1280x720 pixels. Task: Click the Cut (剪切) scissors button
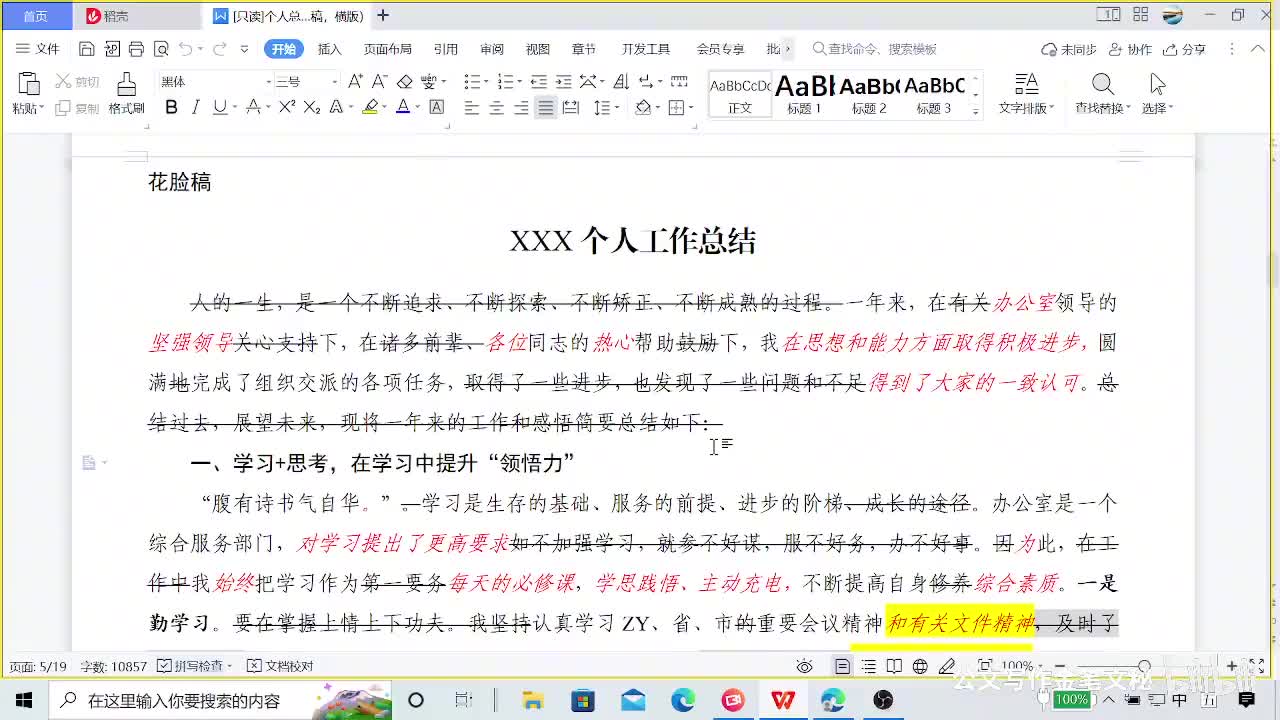(77, 82)
